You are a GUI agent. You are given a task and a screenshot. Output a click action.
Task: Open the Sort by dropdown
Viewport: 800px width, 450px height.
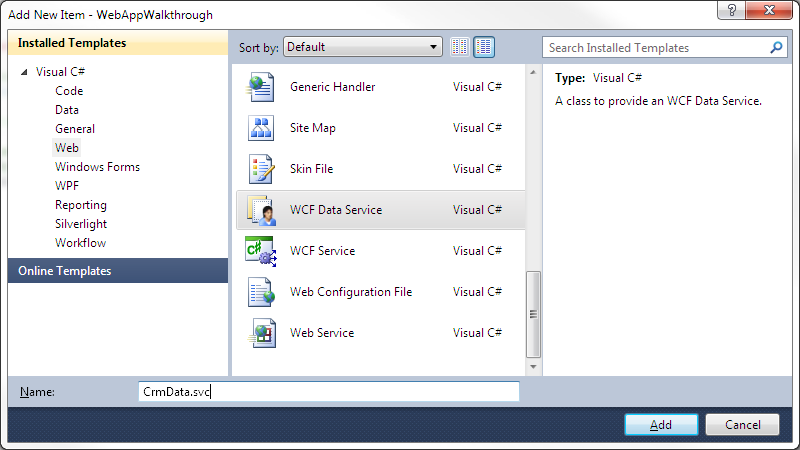362,47
